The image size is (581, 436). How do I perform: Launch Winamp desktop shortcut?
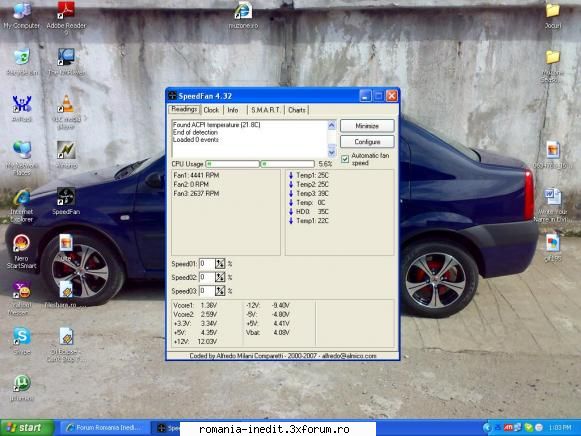pos(66,155)
